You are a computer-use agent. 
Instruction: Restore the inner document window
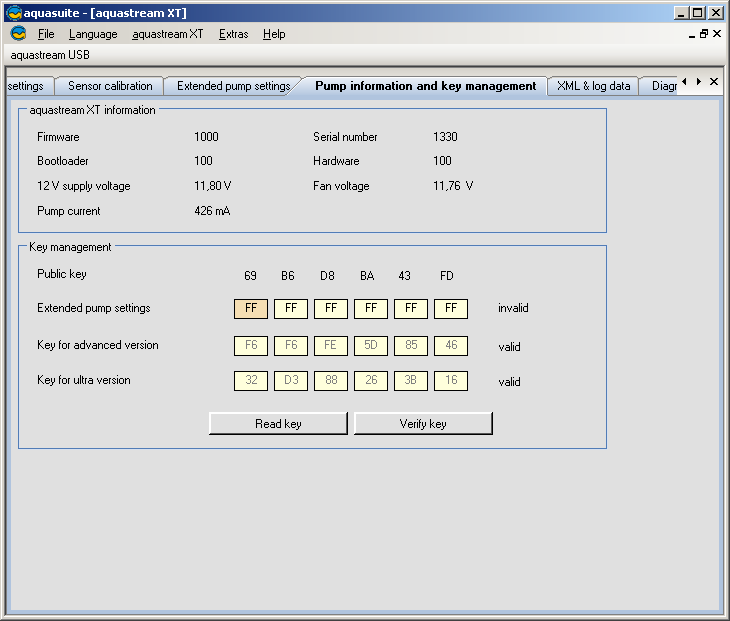(x=704, y=34)
